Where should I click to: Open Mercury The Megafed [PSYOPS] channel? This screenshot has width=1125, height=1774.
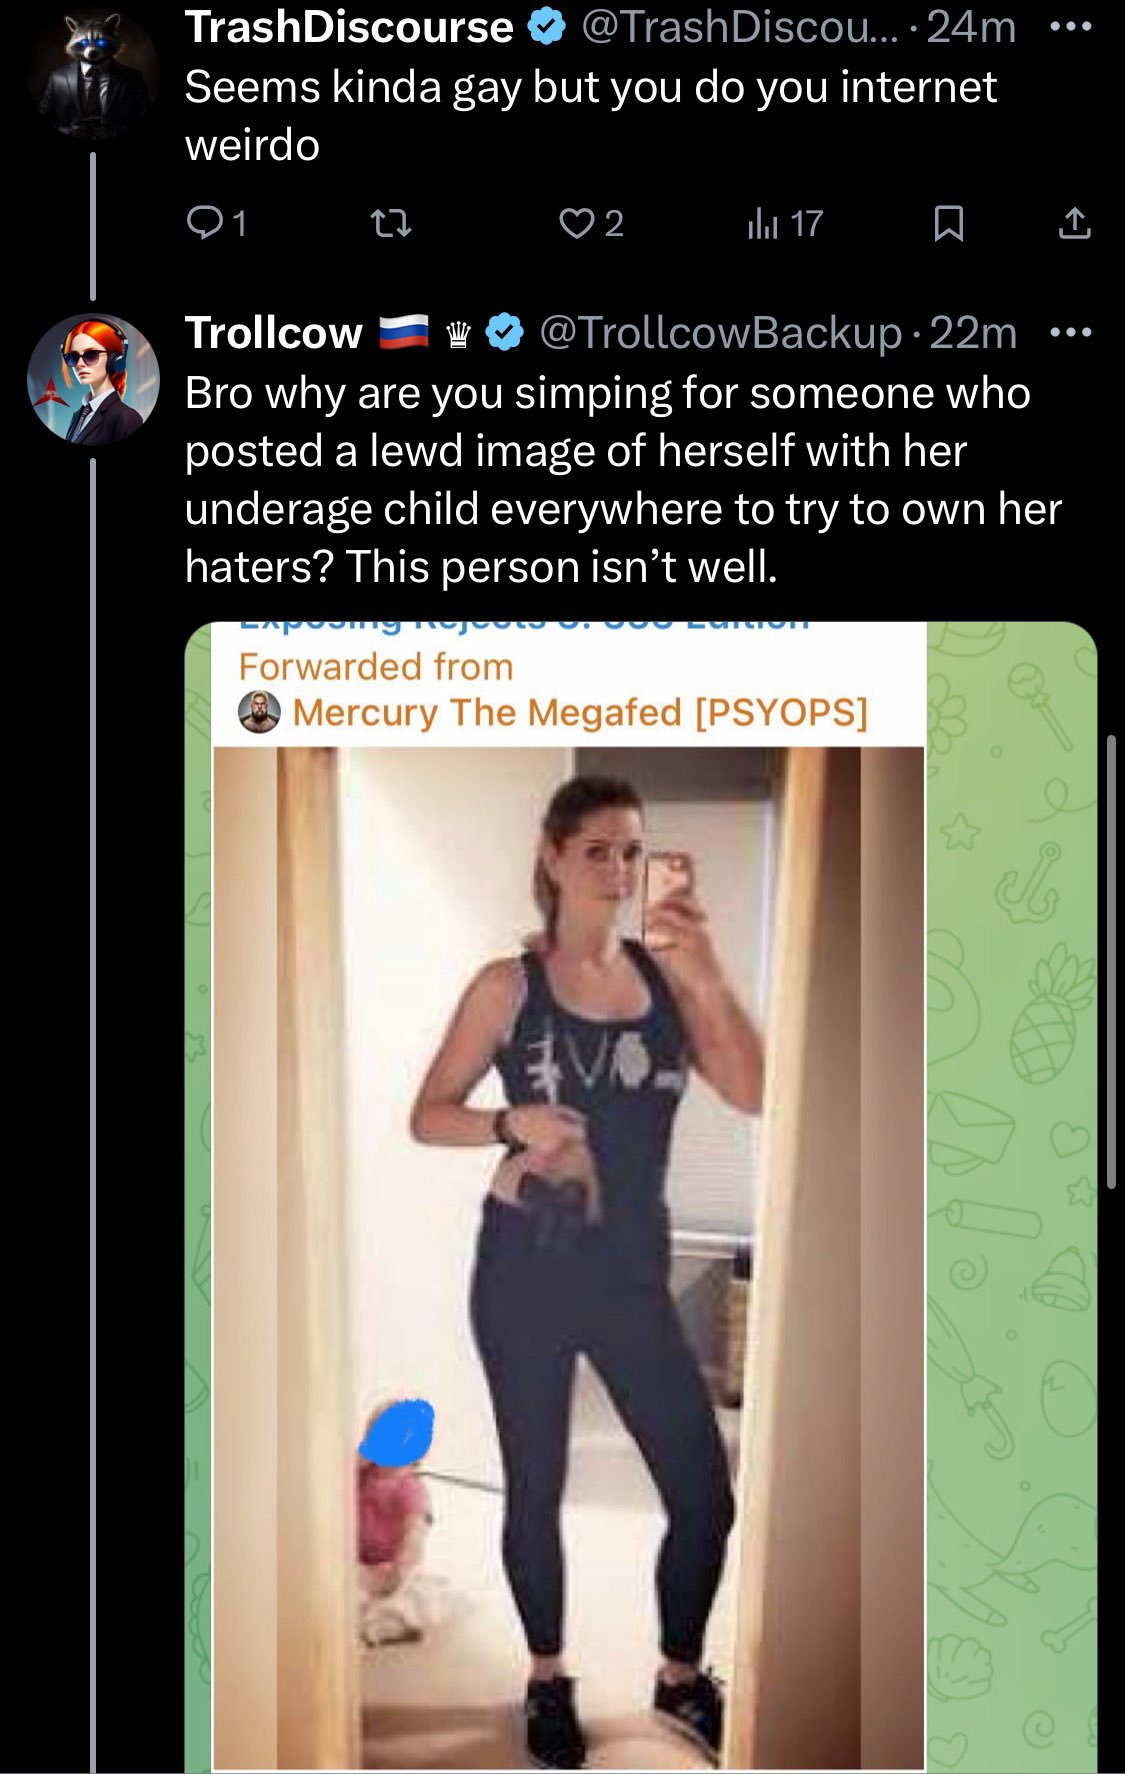click(580, 713)
